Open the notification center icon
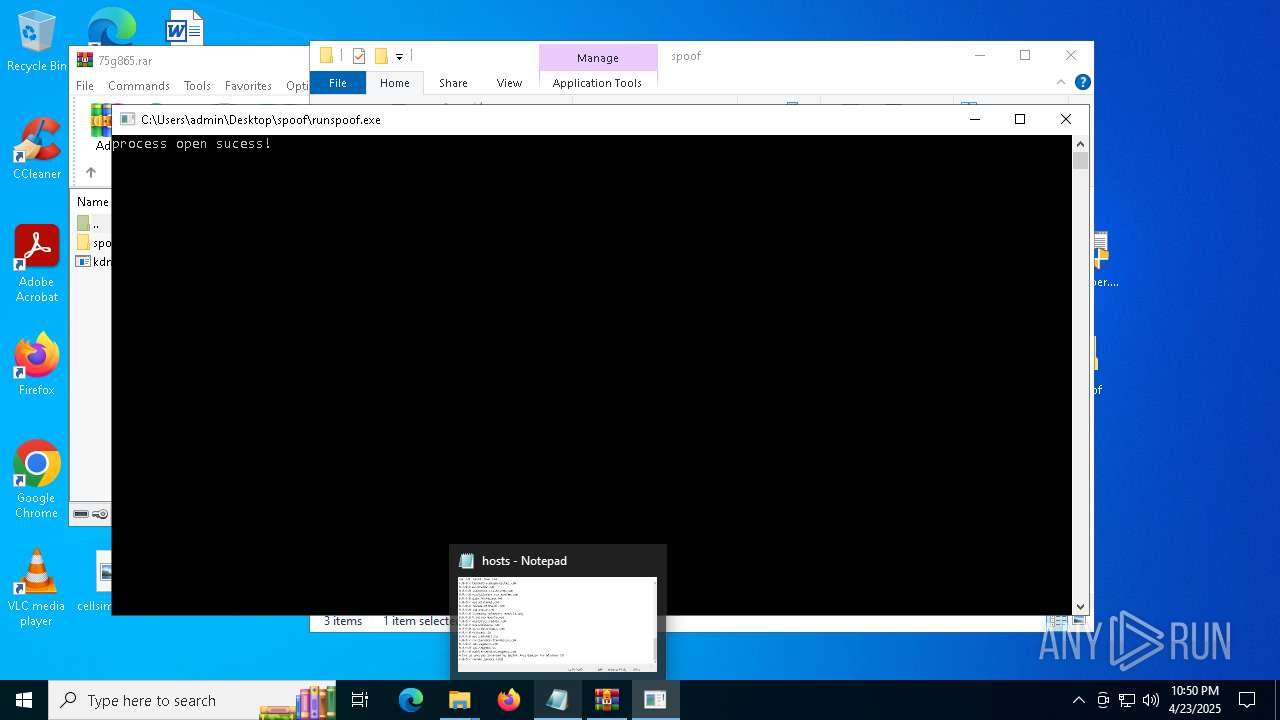The height and width of the screenshot is (720, 1280). point(1247,700)
